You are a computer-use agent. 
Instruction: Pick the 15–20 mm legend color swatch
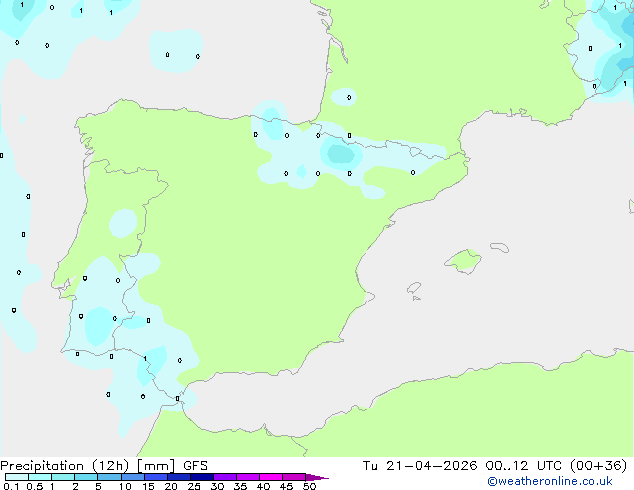156,477
